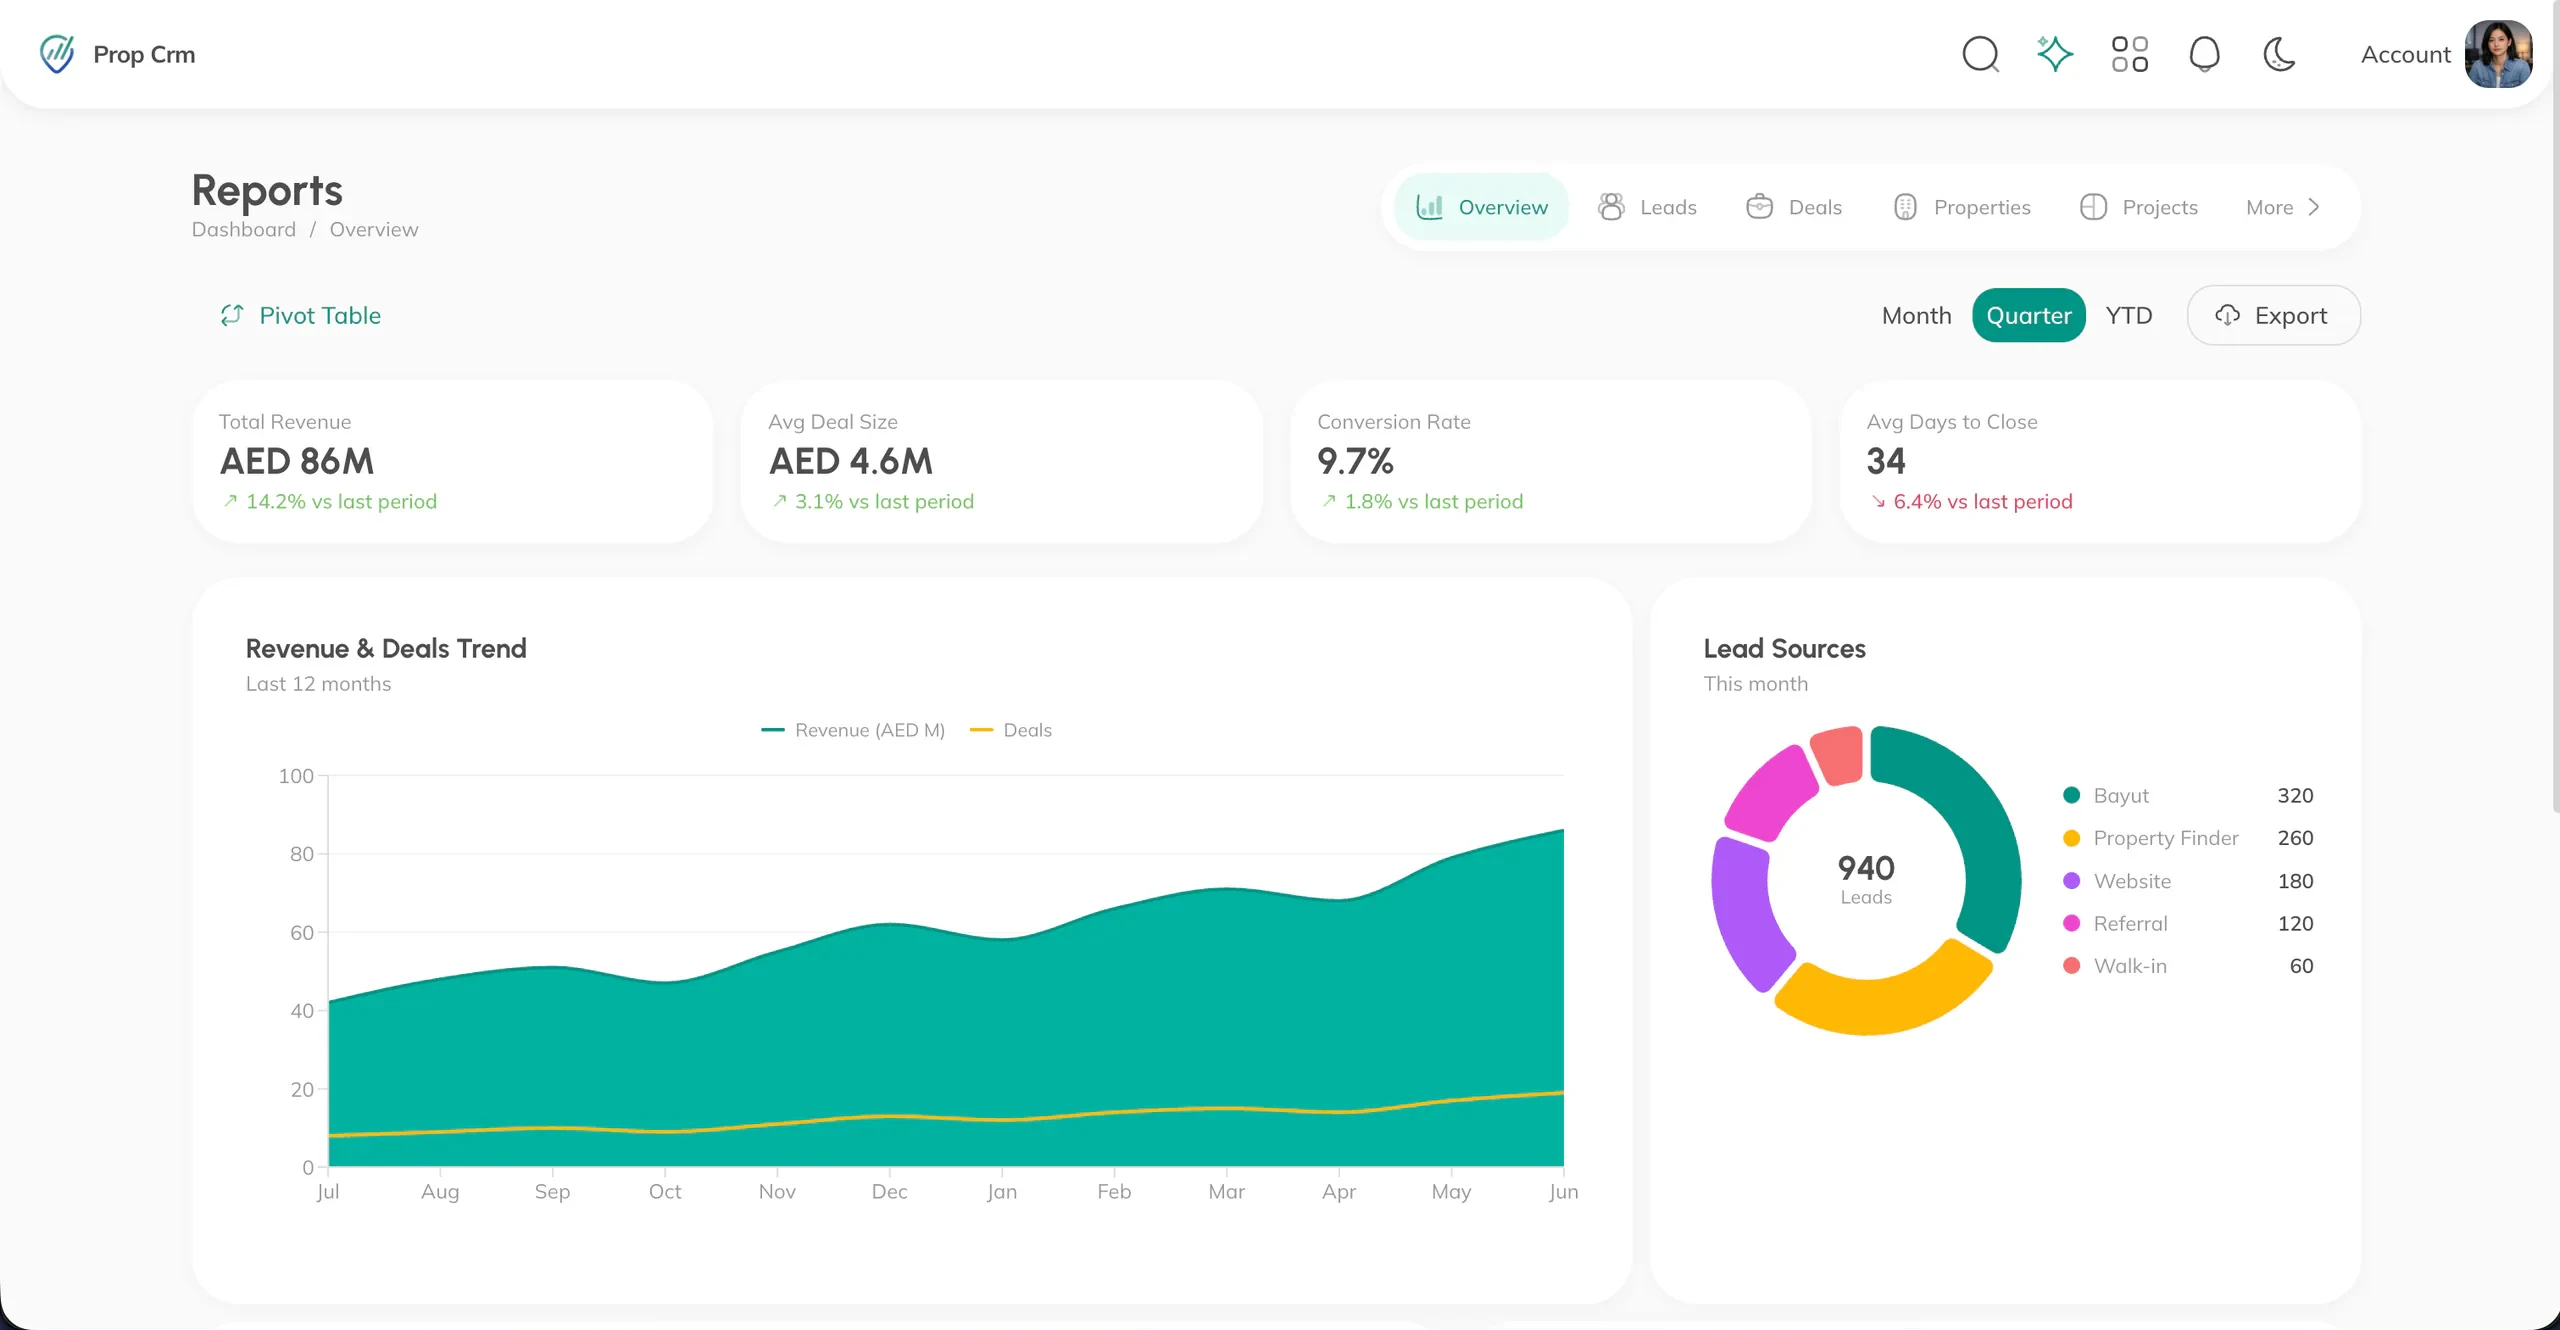Screen dimensions: 2560x1330
Task: Click the Export button
Action: [2273, 315]
